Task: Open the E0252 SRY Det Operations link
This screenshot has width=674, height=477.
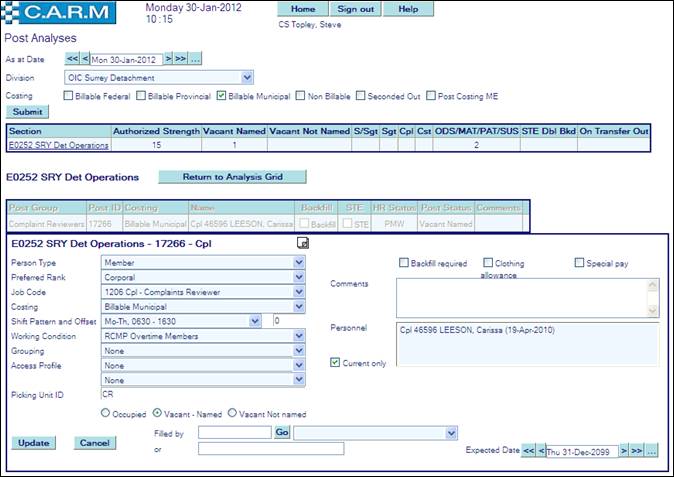Action: pyautogui.click(x=58, y=145)
